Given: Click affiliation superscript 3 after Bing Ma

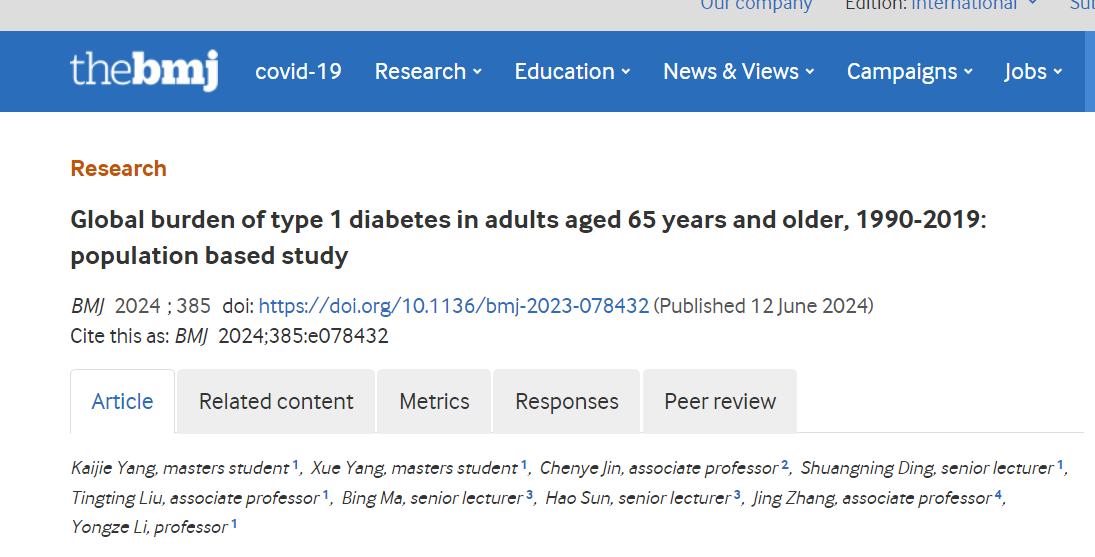Looking at the screenshot, I should (x=530, y=494).
